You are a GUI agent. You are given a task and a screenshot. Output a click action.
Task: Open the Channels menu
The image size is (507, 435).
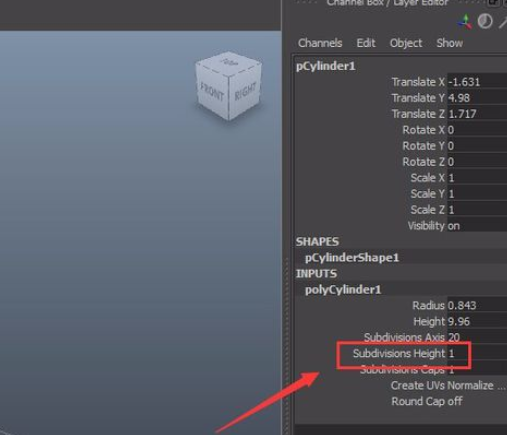(320, 43)
